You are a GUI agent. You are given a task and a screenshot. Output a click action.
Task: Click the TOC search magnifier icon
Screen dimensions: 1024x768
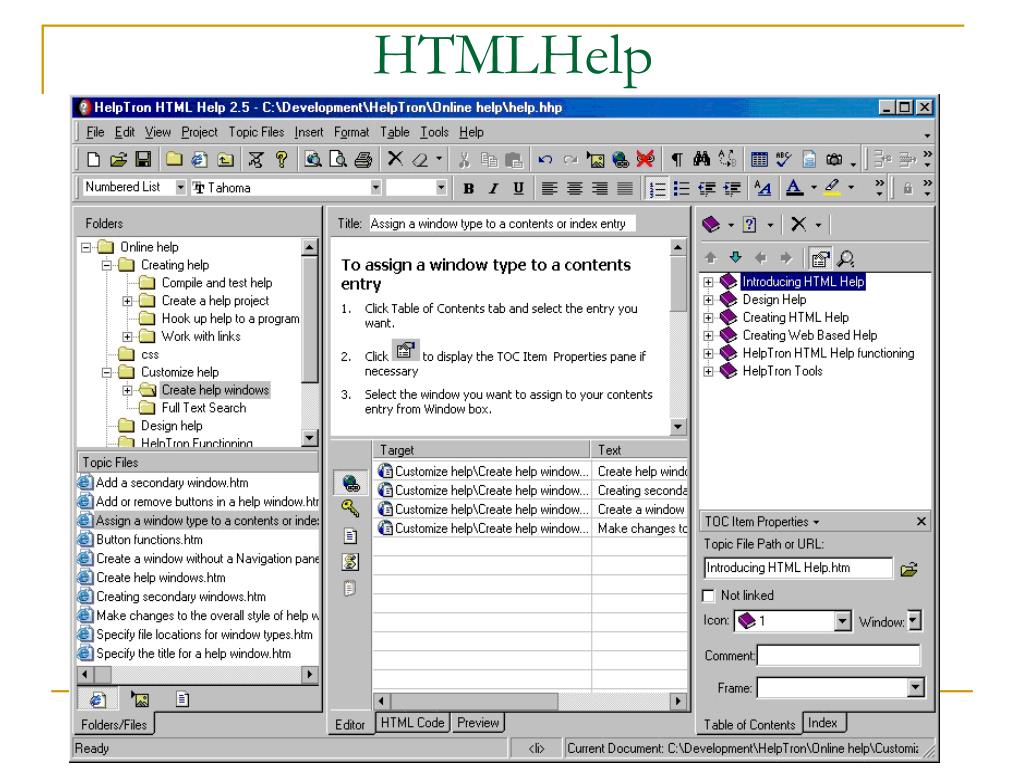coord(846,259)
